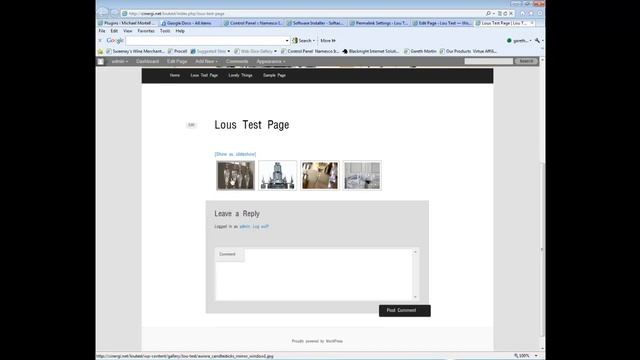This screenshot has height=360, width=640.
Task: Open the File menu
Action: click(x=102, y=31)
